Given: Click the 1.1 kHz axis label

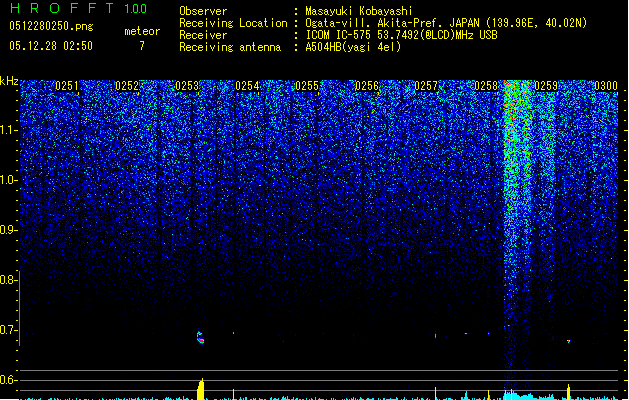Looking at the screenshot, I should [8, 130].
